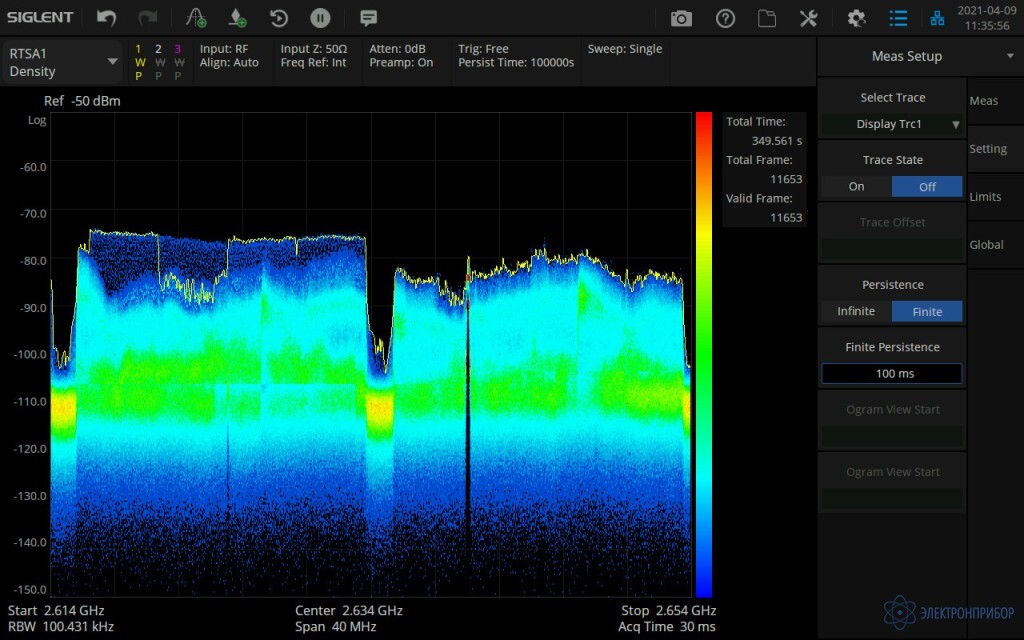This screenshot has height=640, width=1024.
Task: Set Trace State to On
Action: click(857, 187)
